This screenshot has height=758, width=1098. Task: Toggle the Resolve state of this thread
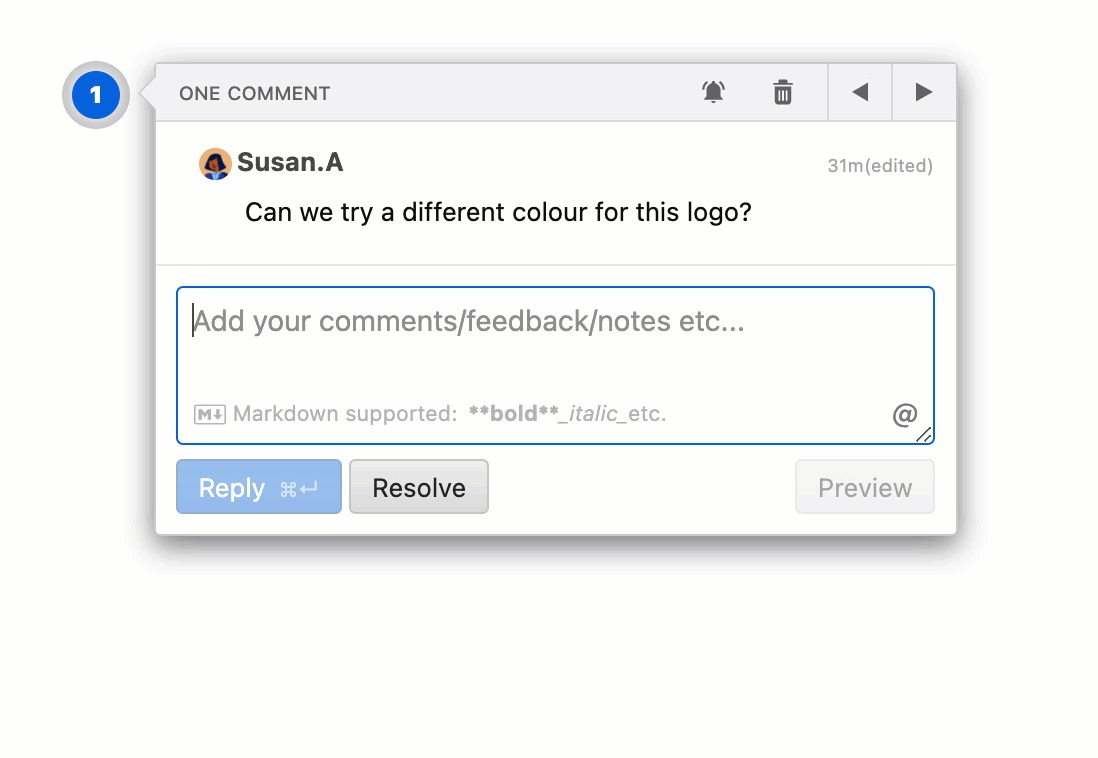click(x=418, y=487)
